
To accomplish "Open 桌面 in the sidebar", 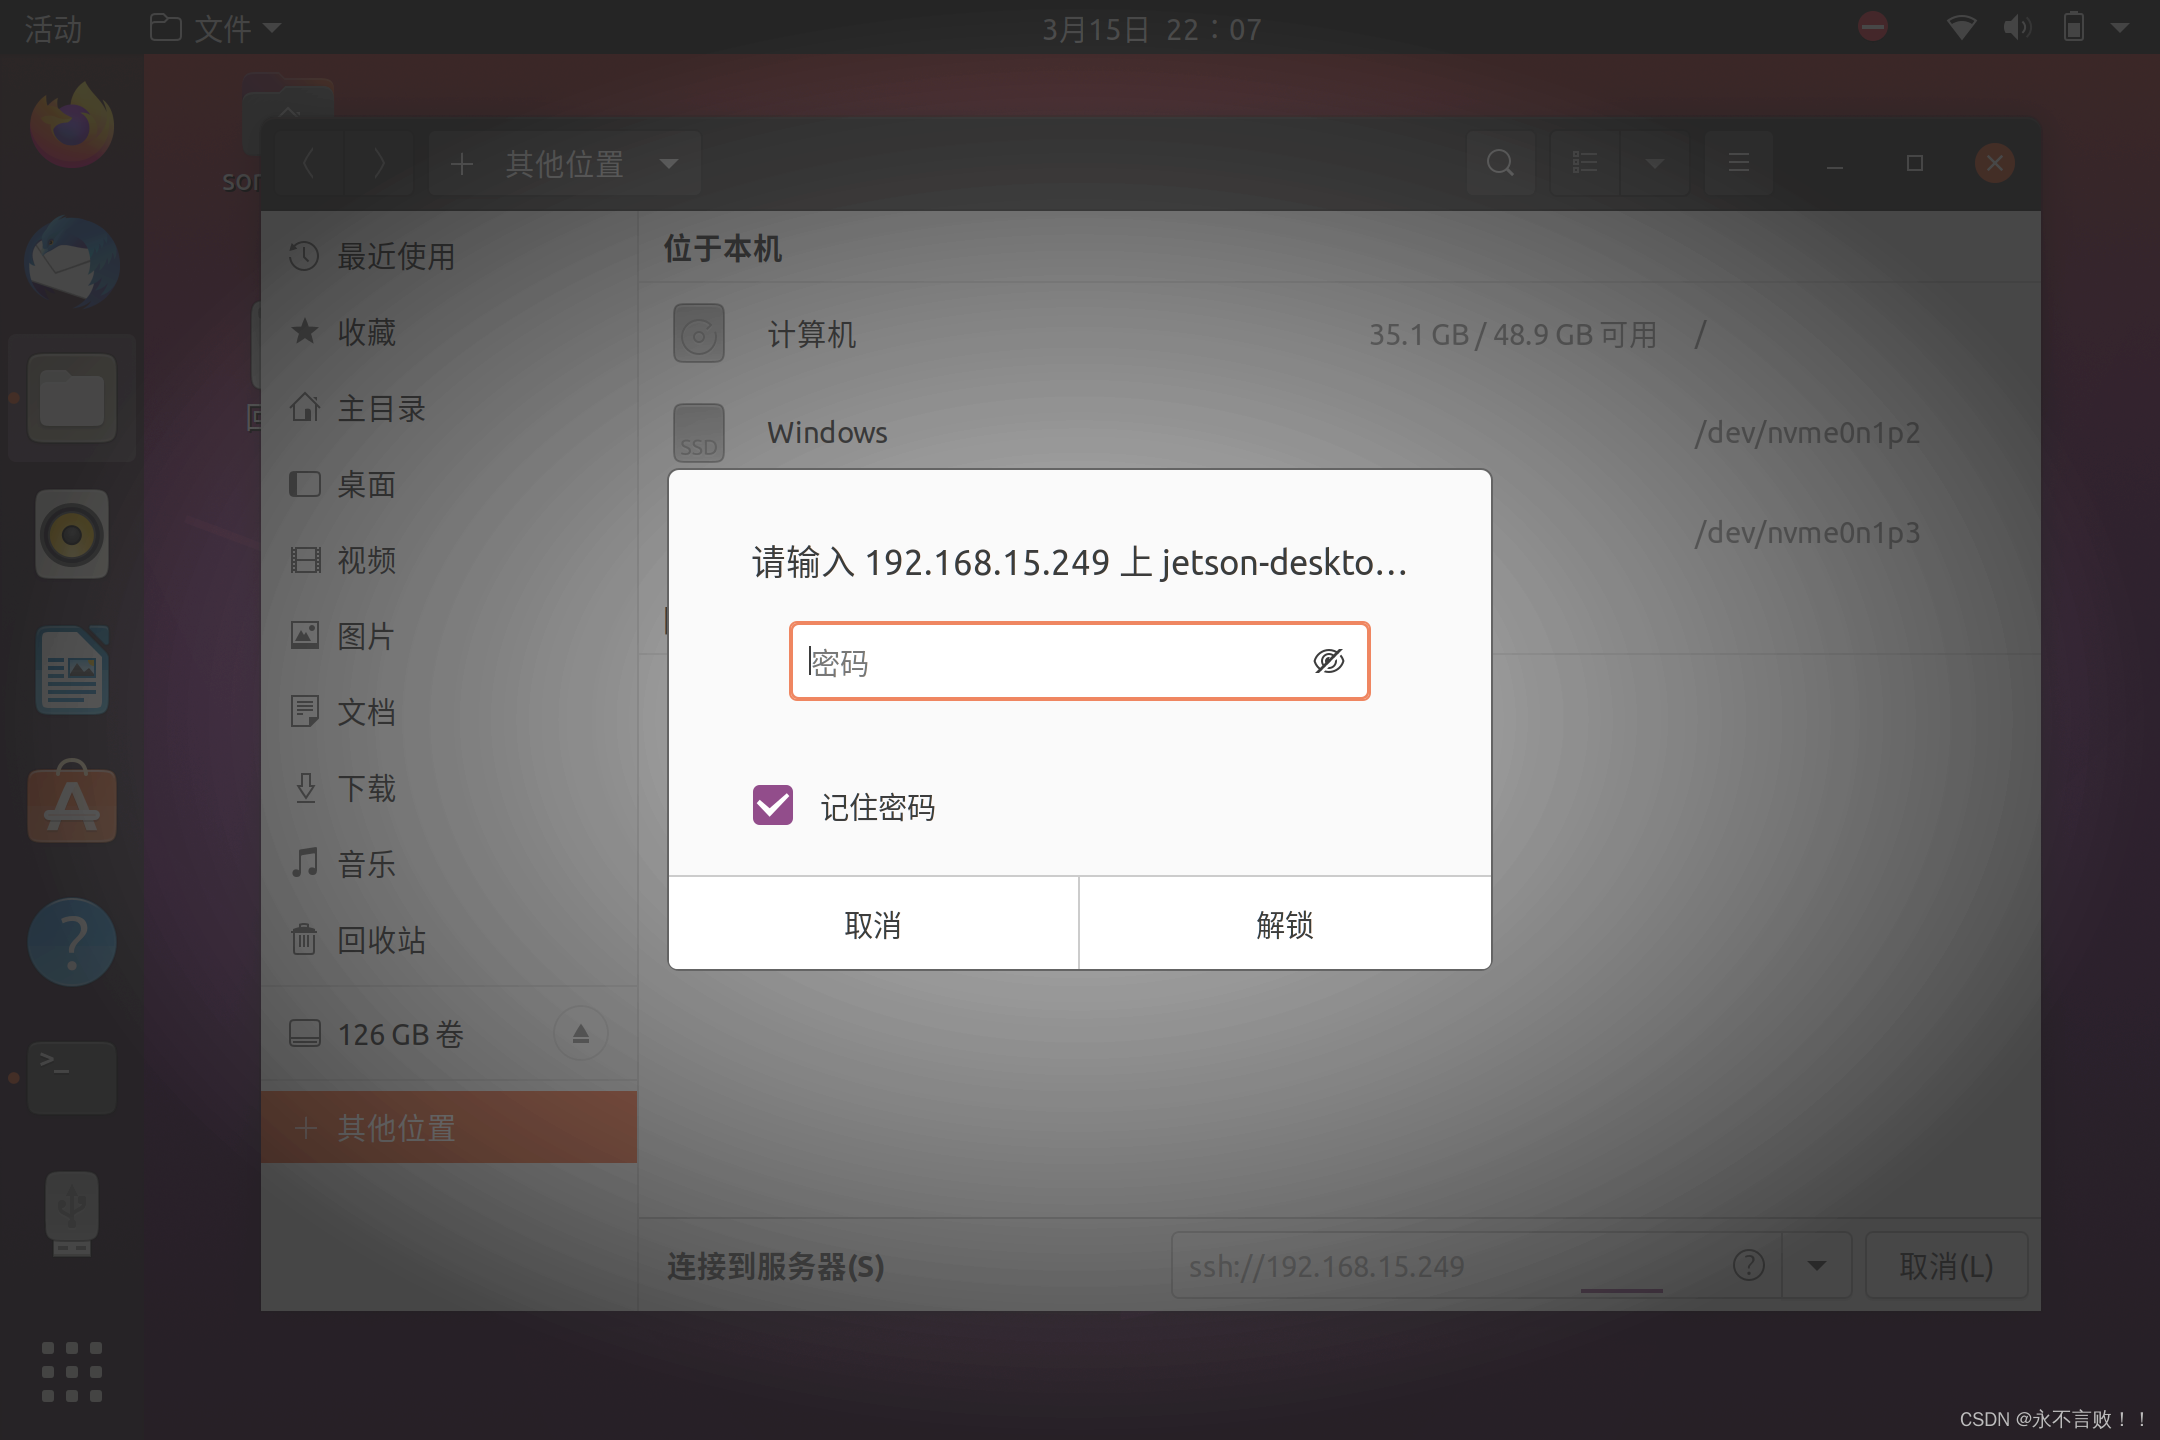I will click(449, 484).
